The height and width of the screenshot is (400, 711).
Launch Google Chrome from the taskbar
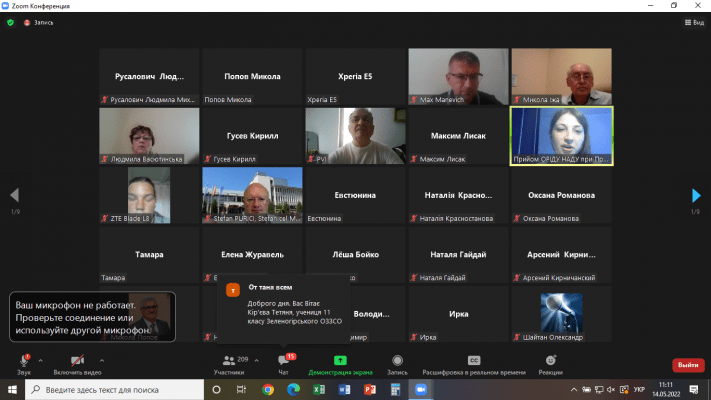268,390
